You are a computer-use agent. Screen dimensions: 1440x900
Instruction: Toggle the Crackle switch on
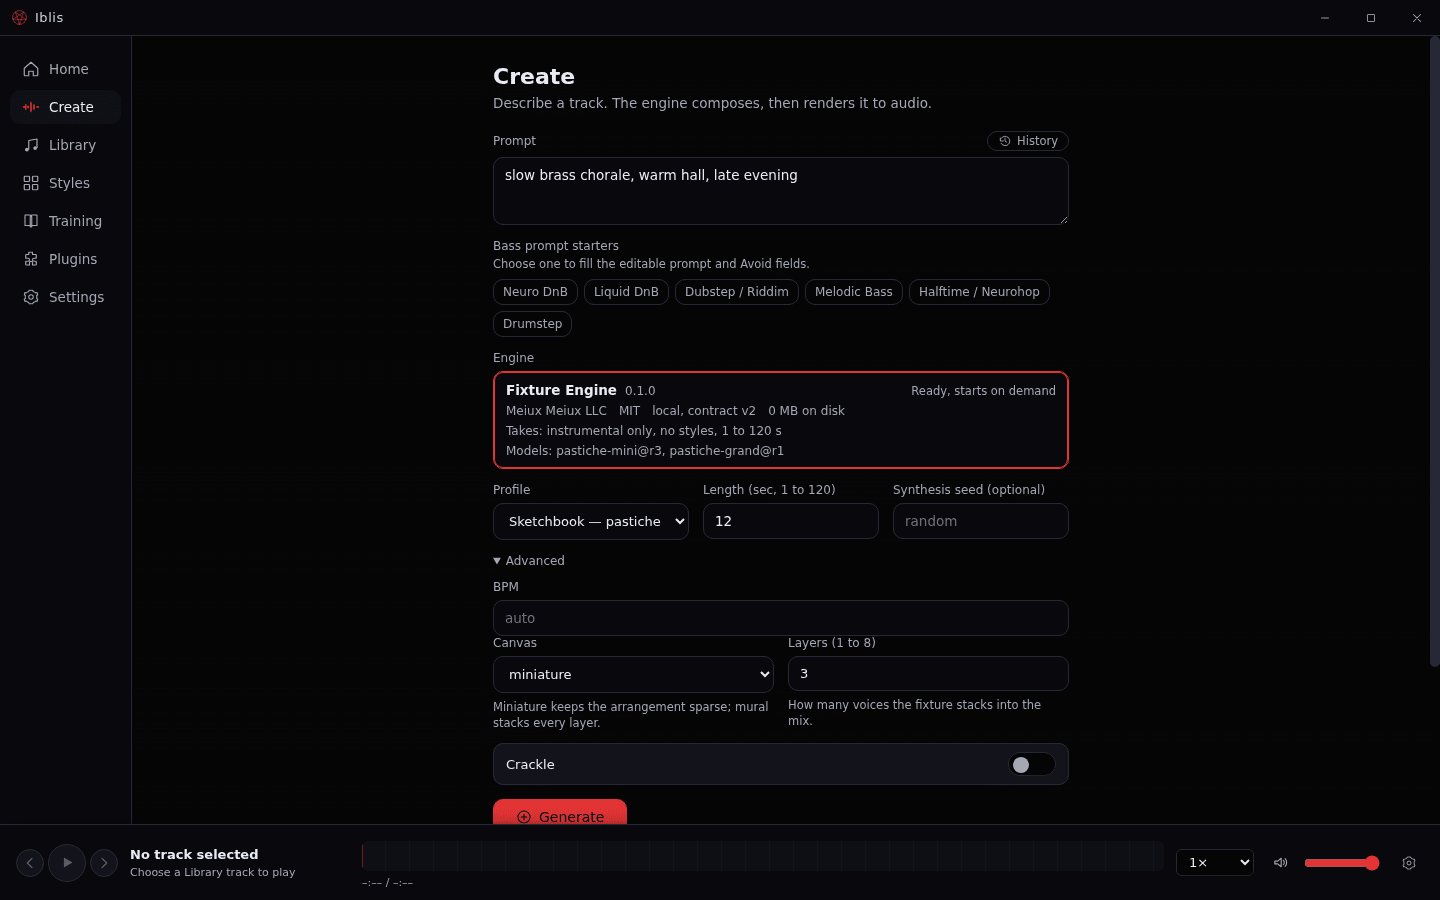coord(1032,765)
